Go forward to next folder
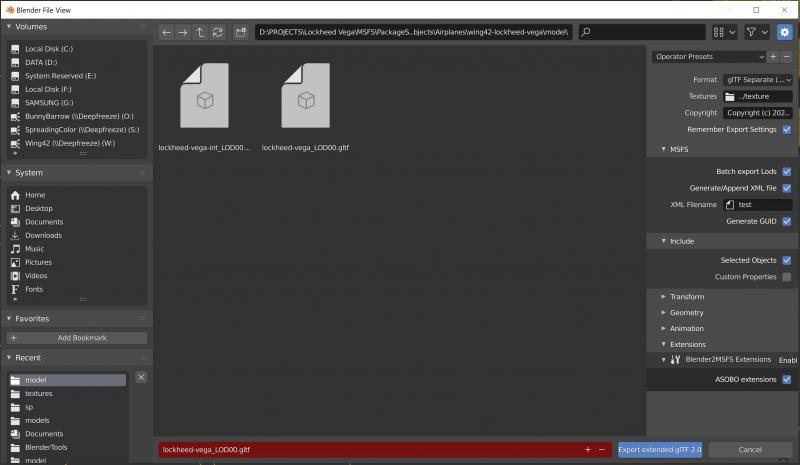 (x=183, y=32)
